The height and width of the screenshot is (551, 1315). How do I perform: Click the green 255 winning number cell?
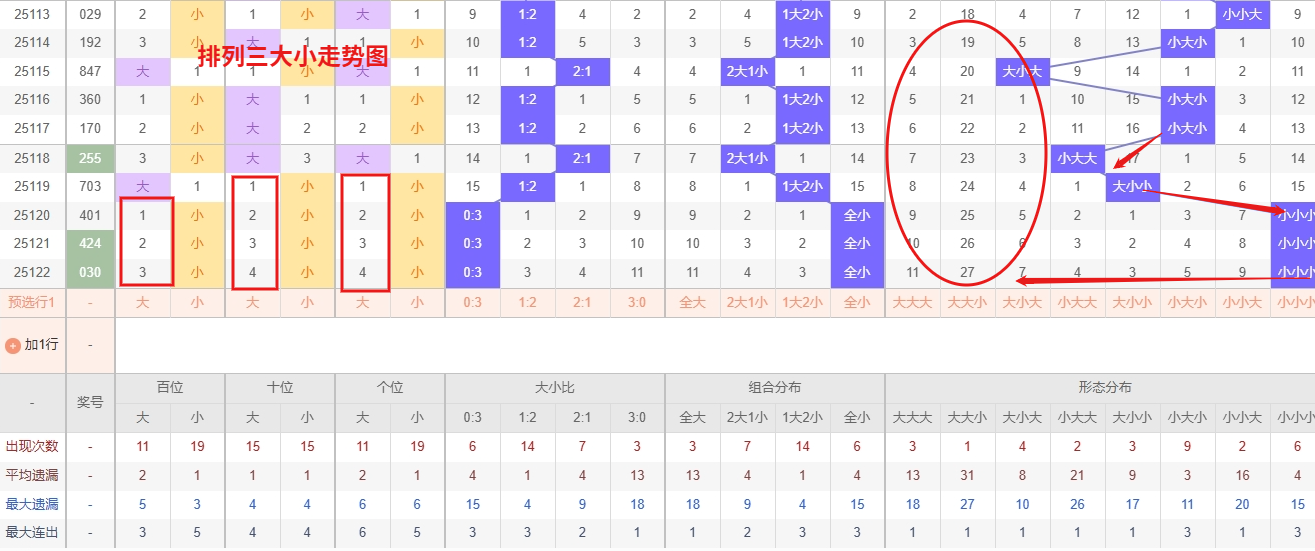(90, 158)
